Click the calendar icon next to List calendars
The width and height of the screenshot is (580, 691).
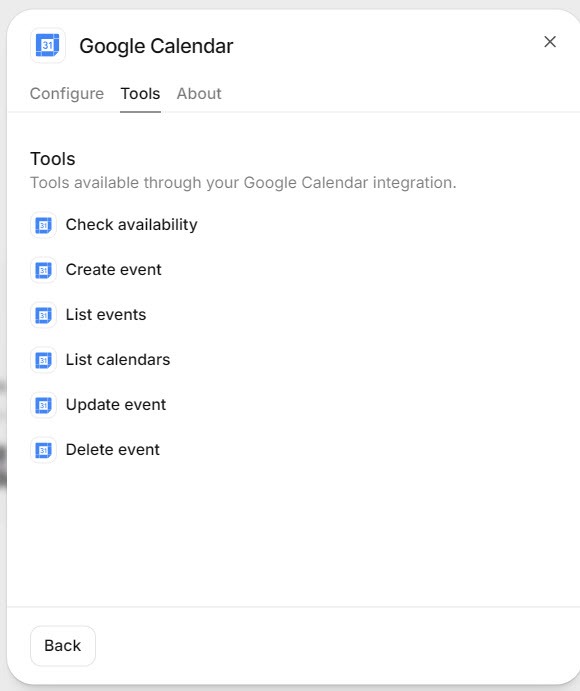(43, 360)
